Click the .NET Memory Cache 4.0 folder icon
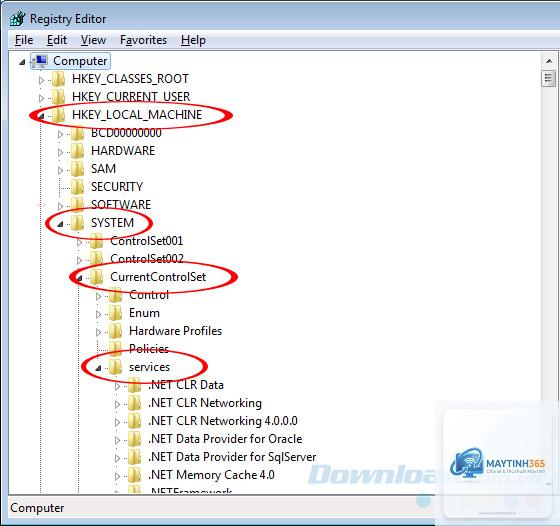This screenshot has width=560, height=526. [135, 475]
